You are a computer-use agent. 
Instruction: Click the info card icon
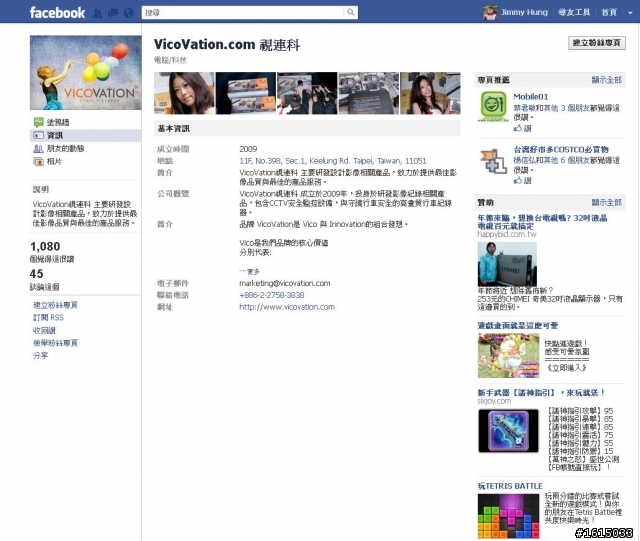pos(38,135)
